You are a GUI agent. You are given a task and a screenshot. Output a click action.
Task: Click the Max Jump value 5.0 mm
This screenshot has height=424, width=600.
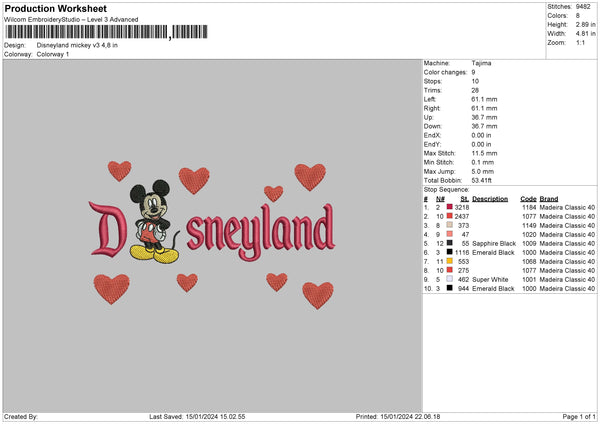point(483,171)
